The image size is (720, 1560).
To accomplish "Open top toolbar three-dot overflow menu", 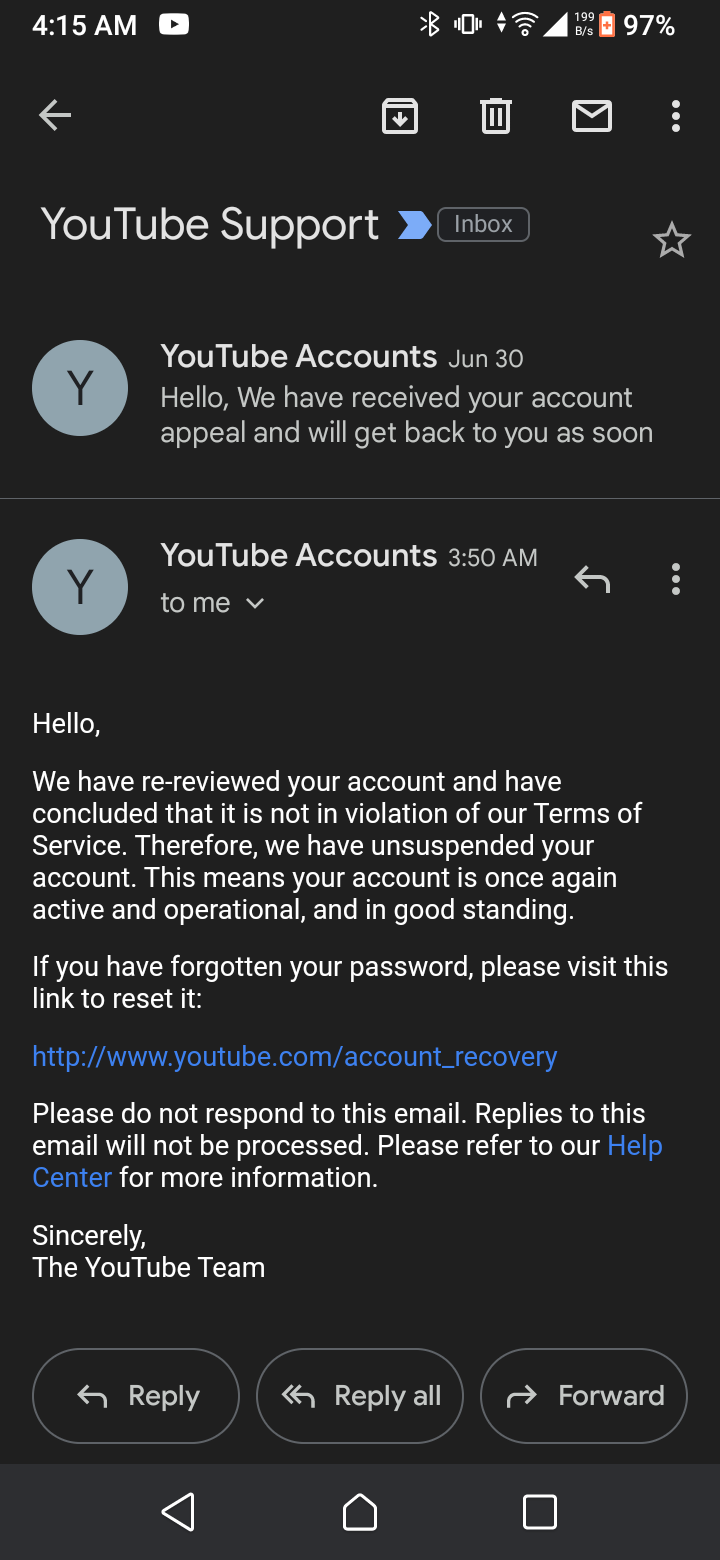I will tap(676, 116).
